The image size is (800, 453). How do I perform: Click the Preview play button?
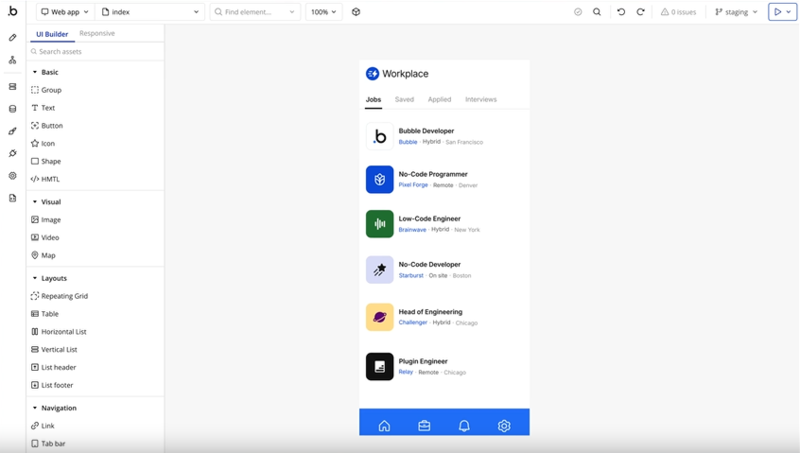[x=778, y=12]
